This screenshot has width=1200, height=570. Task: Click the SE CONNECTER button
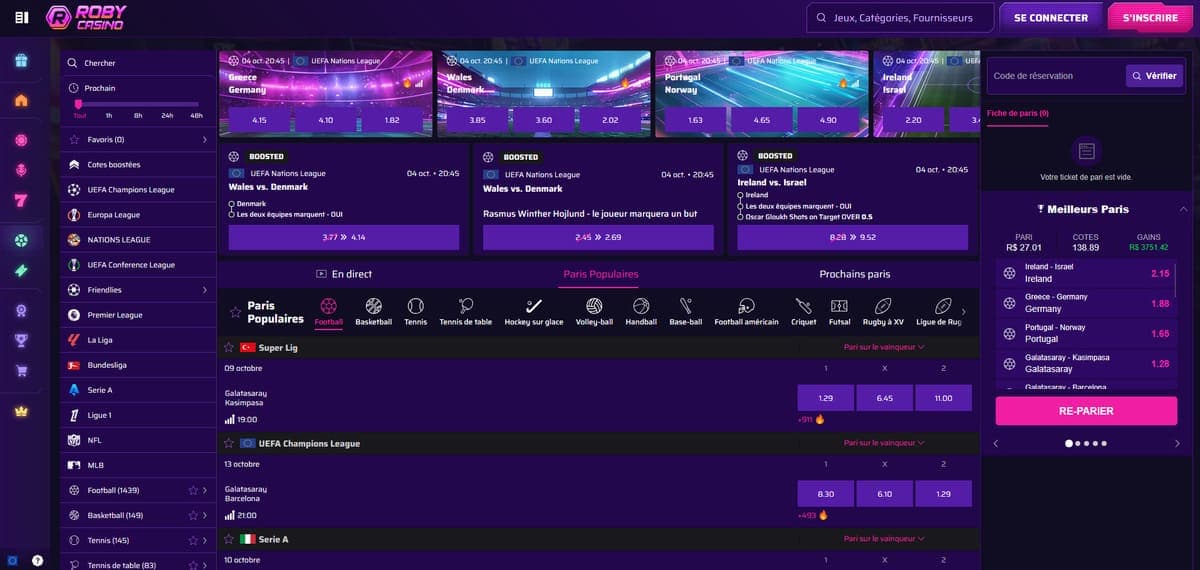pyautogui.click(x=1050, y=18)
